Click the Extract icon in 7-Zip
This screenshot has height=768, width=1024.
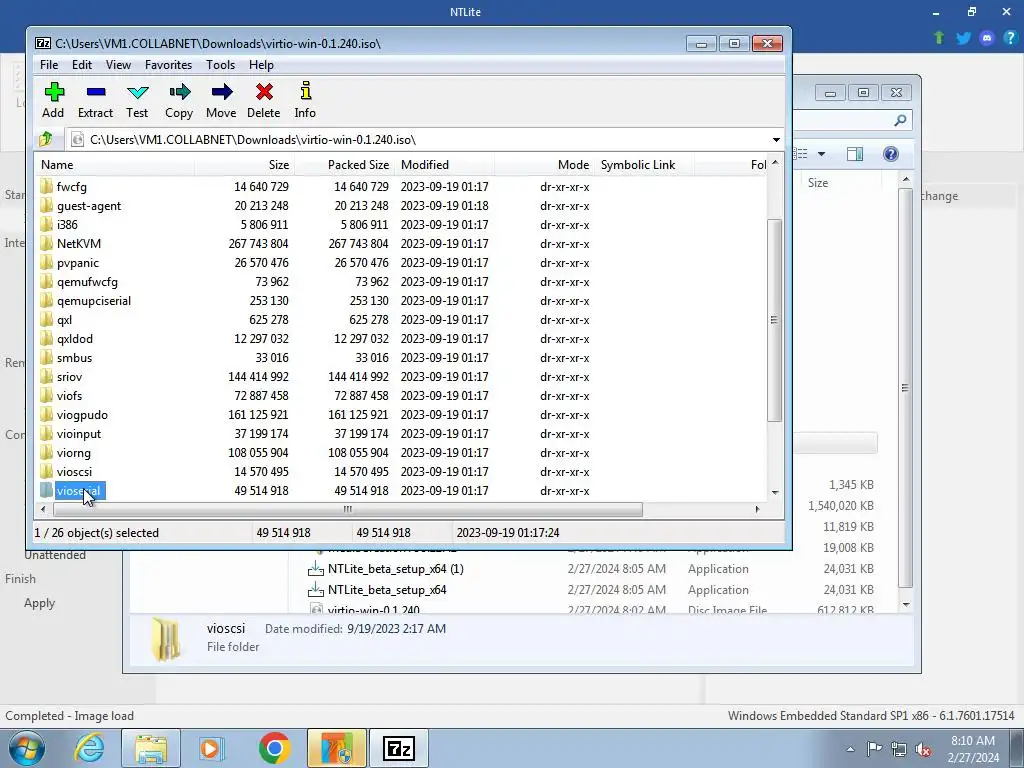coord(95,100)
